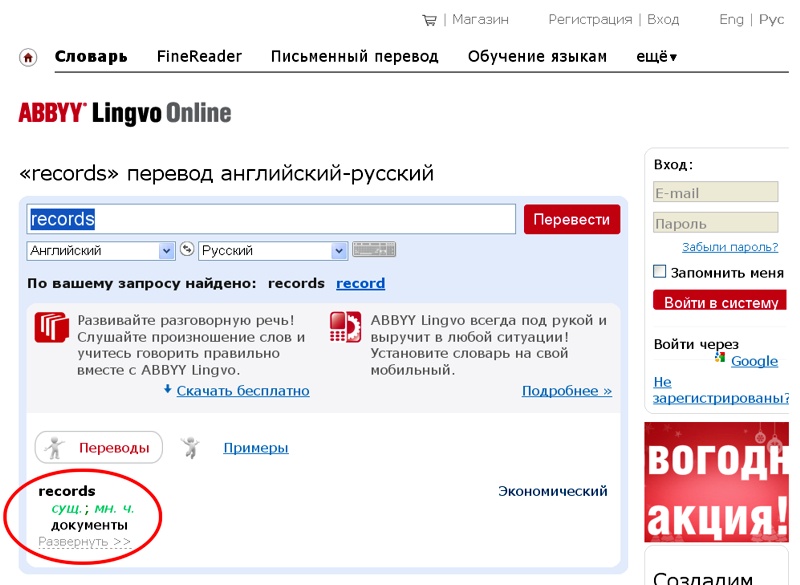The image size is (800, 585).
Task: Click the Регистрация link
Action: (590, 19)
